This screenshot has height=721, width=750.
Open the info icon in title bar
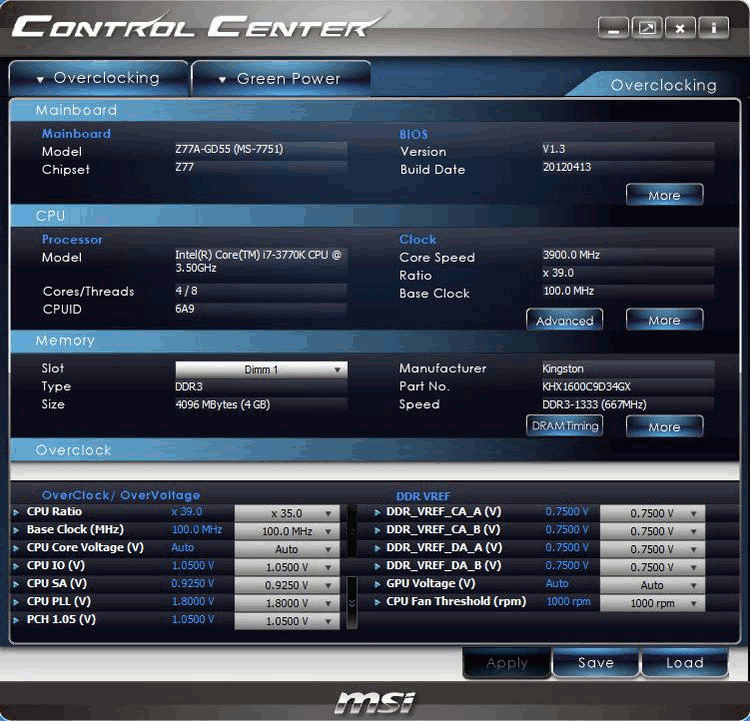[x=713, y=29]
